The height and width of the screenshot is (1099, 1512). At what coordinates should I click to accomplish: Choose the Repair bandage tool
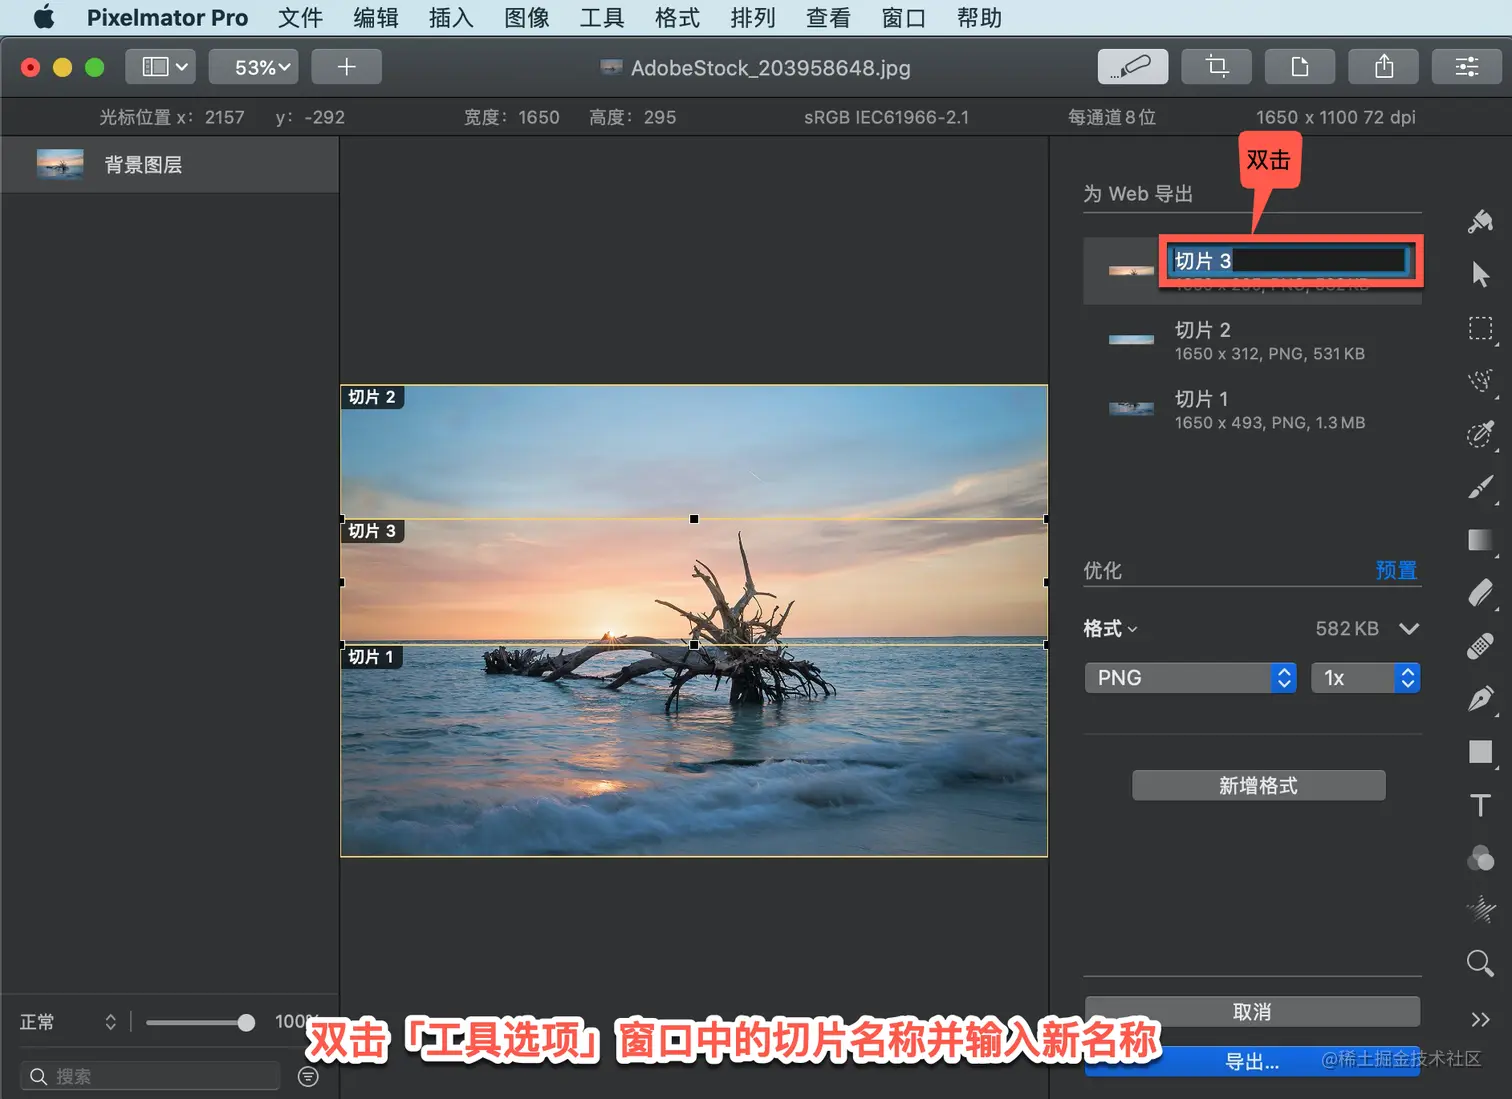1480,646
